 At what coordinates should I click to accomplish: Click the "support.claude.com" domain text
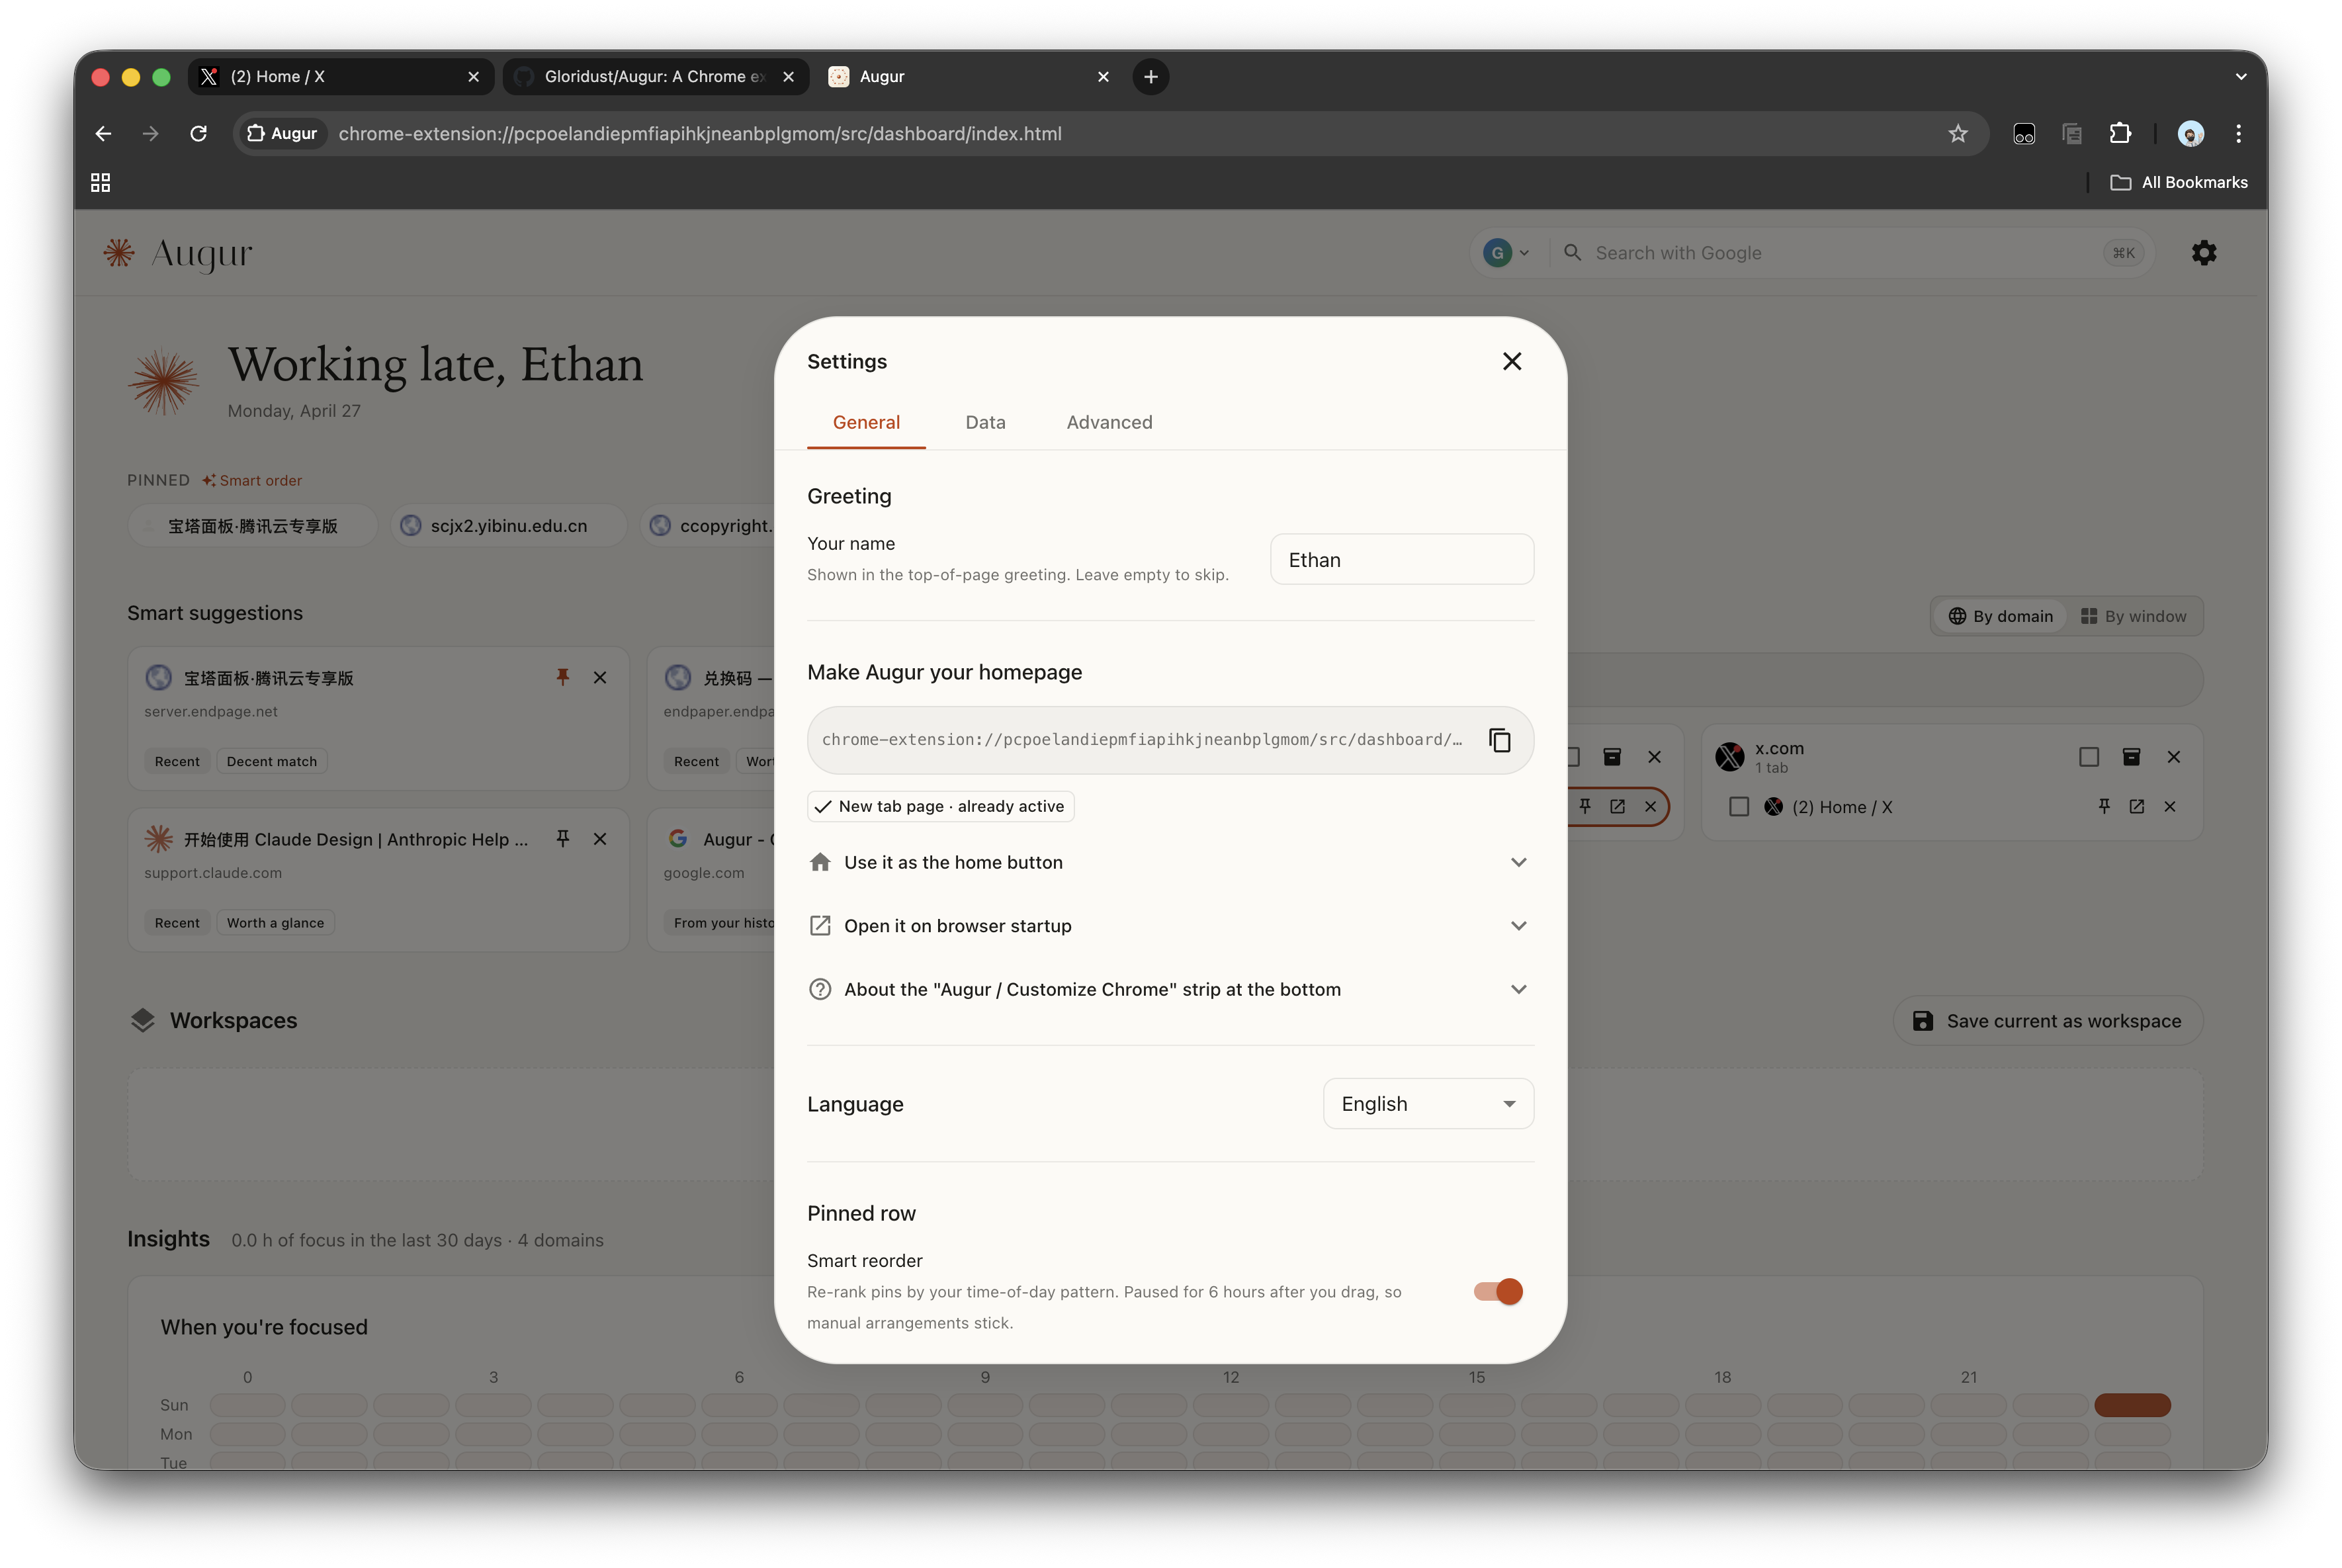(x=213, y=872)
